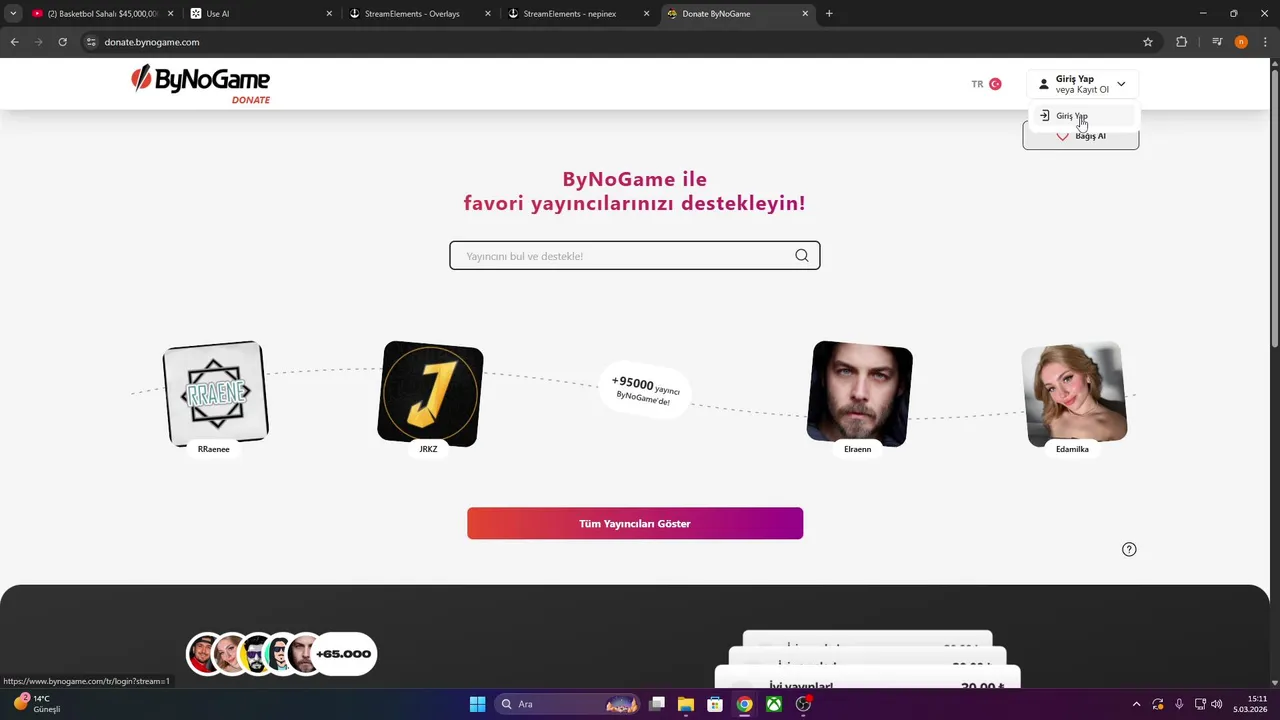Click the +95000 yayıncı ByNoGame'de badge

[645, 390]
